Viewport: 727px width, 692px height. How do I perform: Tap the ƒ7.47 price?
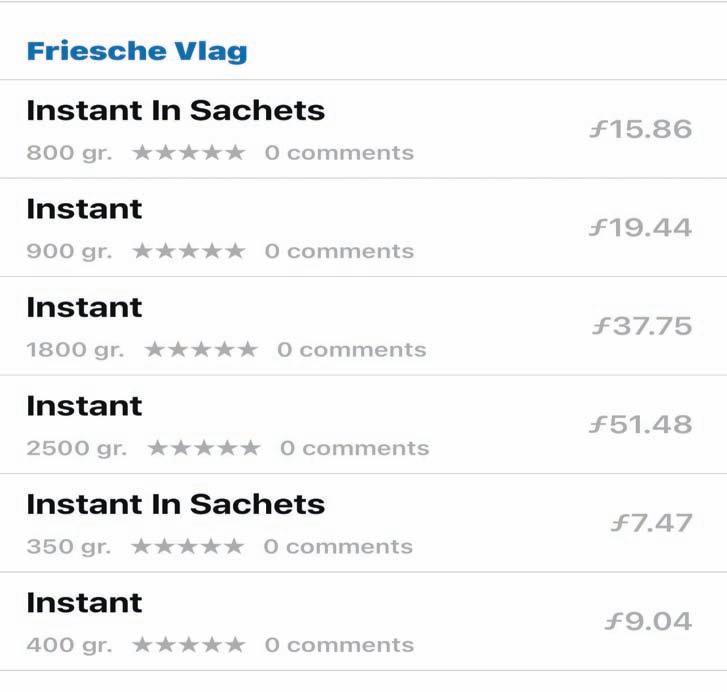651,523
